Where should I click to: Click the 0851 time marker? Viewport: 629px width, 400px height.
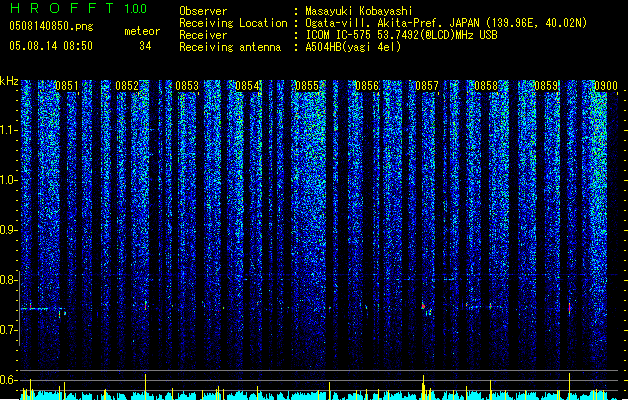tap(67, 86)
